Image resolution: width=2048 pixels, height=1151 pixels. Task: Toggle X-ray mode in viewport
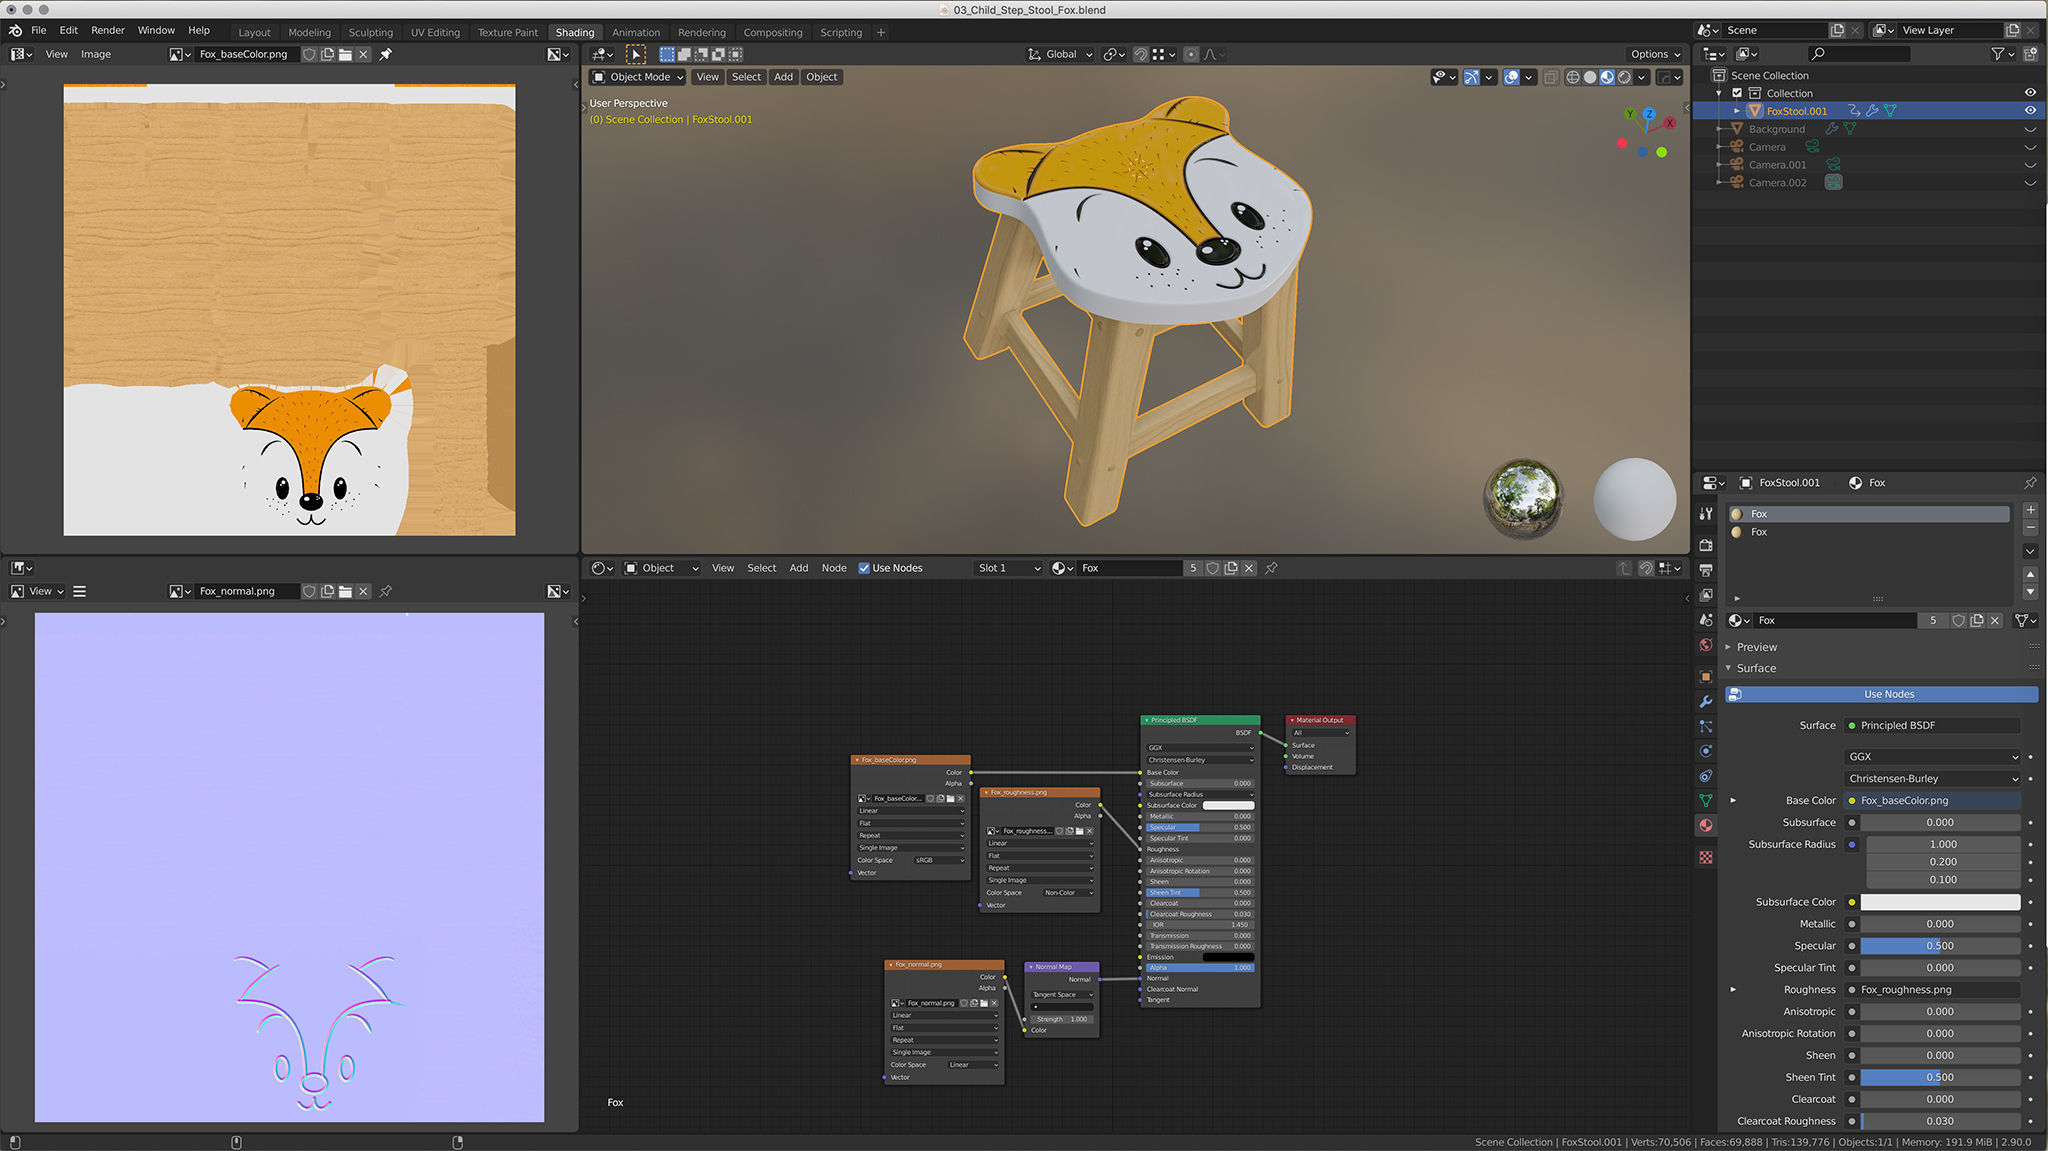pyautogui.click(x=1550, y=77)
